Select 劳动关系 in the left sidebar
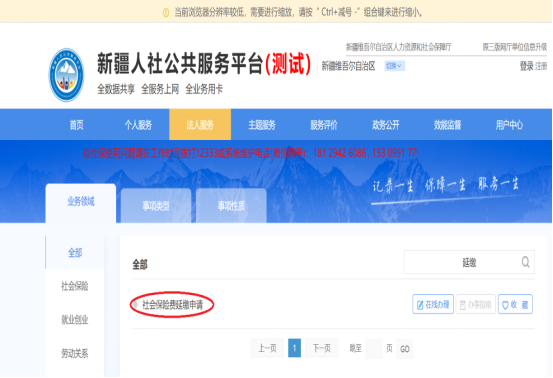The width and height of the screenshot is (553, 378). (x=75, y=353)
